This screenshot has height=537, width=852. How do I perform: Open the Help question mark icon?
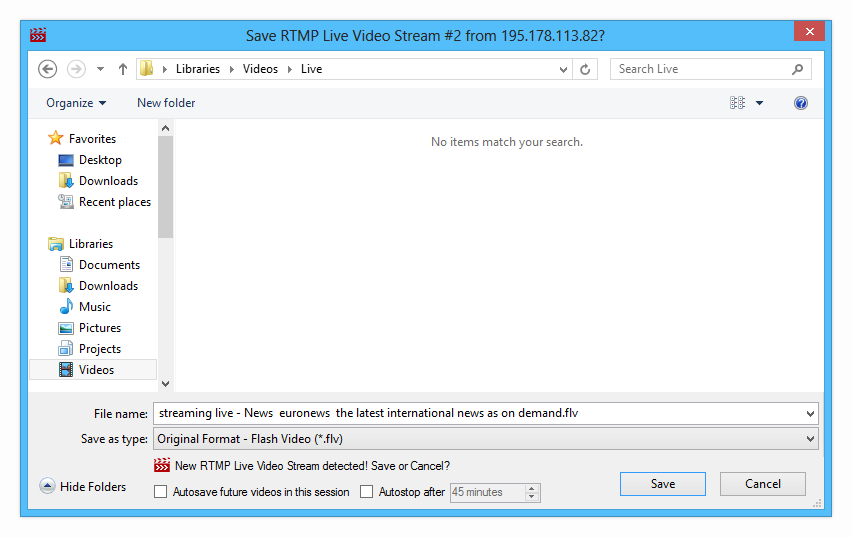(x=800, y=103)
